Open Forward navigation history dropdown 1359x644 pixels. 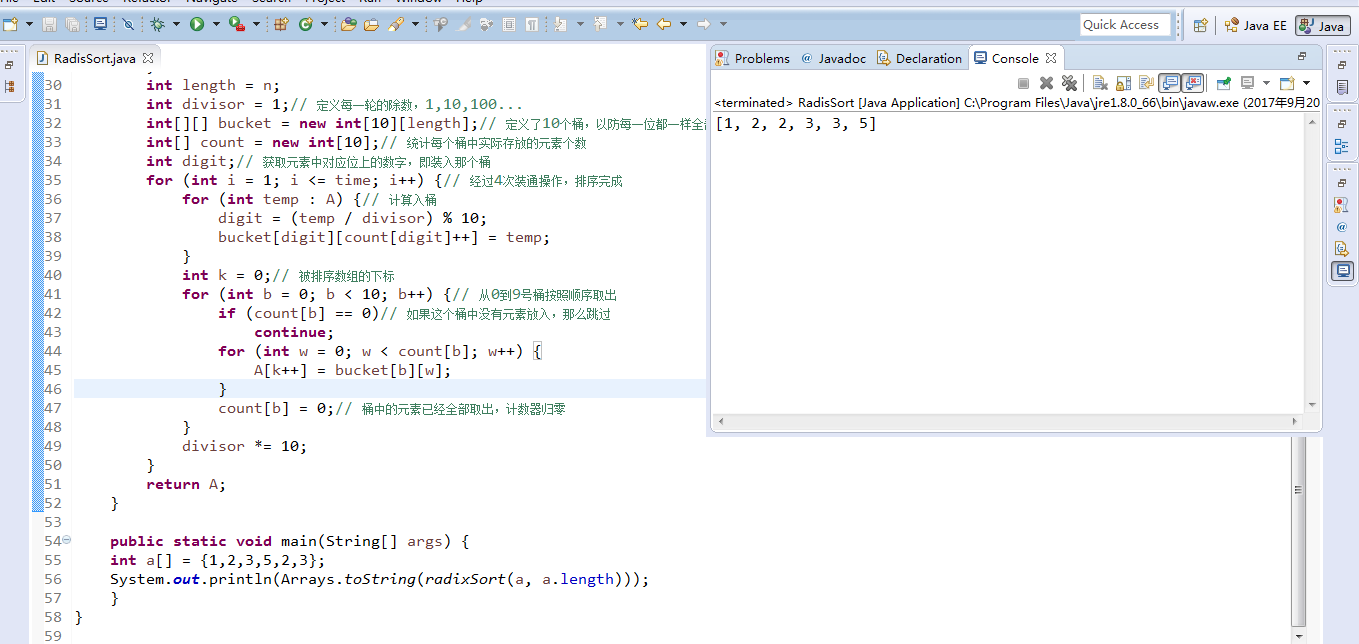click(723, 24)
